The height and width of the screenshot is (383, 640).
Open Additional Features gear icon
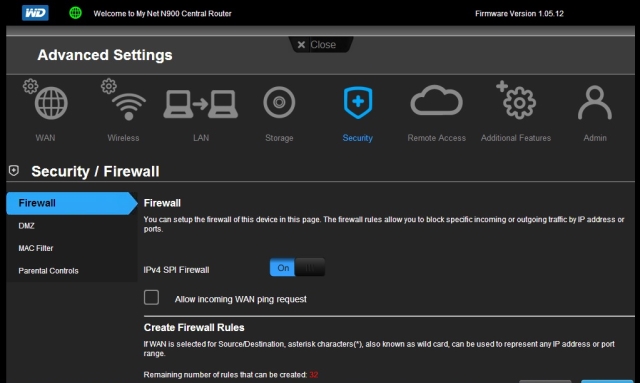[x=516, y=100]
